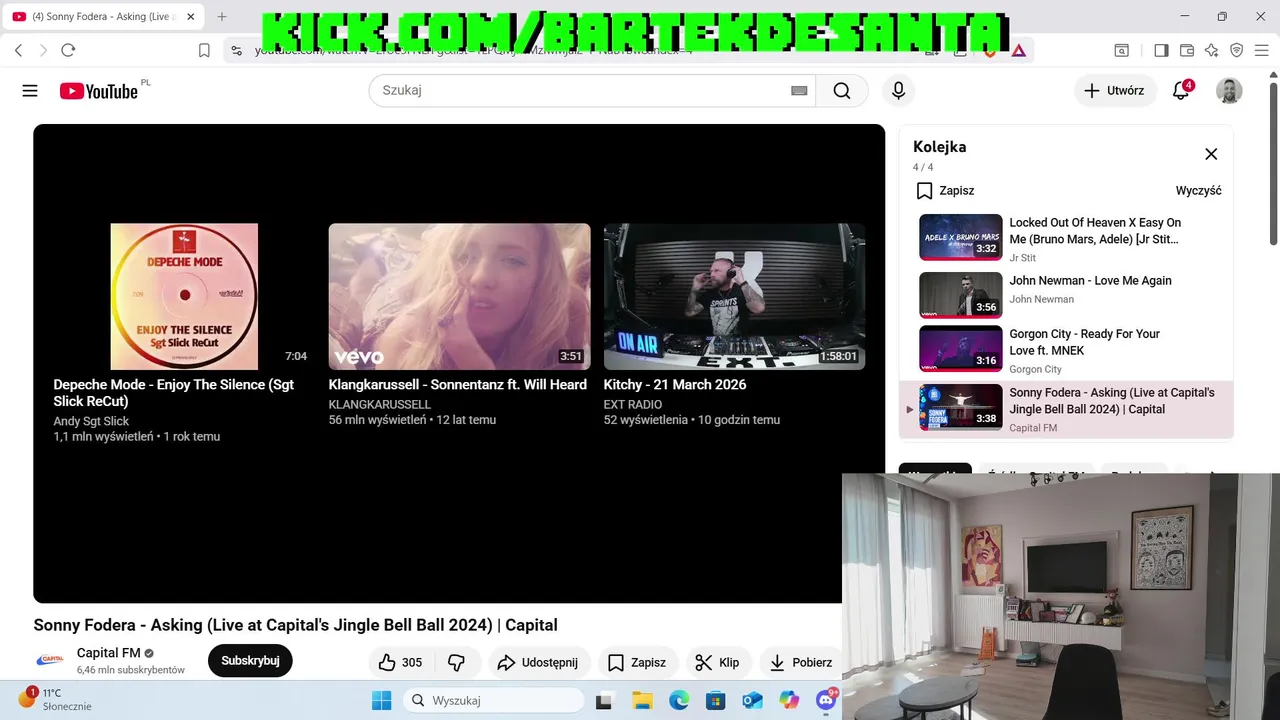This screenshot has width=1280, height=720.
Task: Open the weather widget 11°C Słonecznie
Action: [55, 699]
